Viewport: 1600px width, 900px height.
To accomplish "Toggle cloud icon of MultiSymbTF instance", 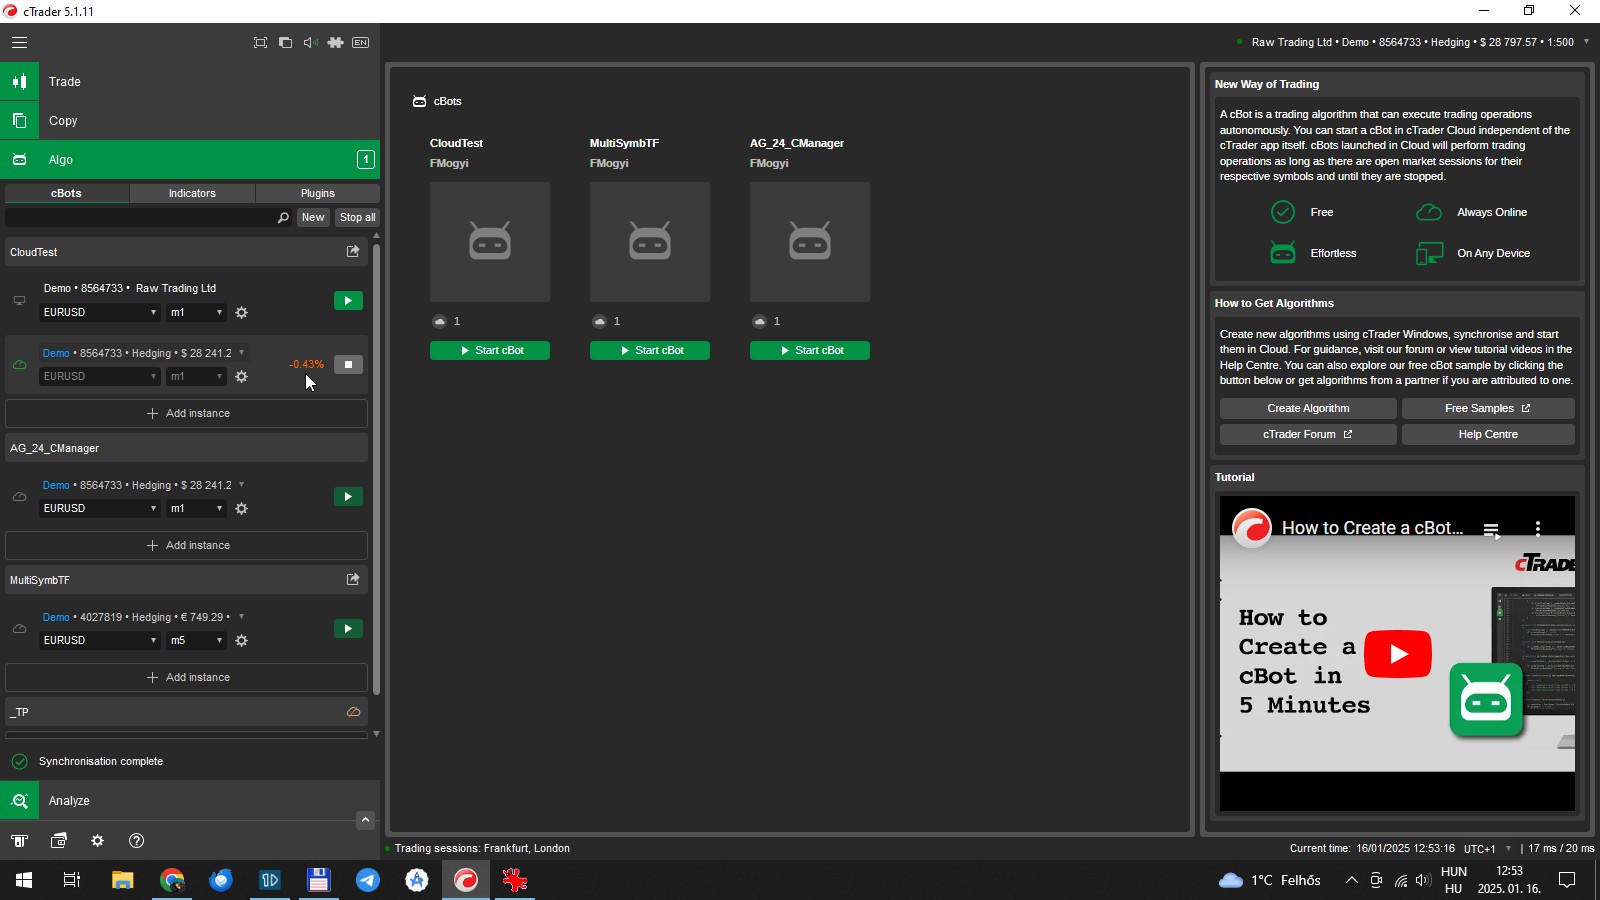I will coord(19,629).
